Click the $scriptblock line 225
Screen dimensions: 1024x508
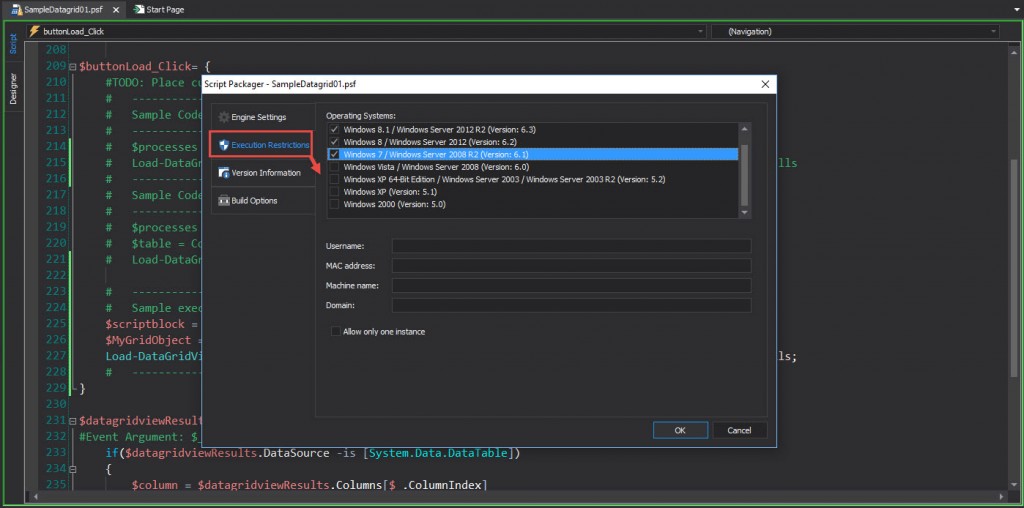click(x=151, y=323)
